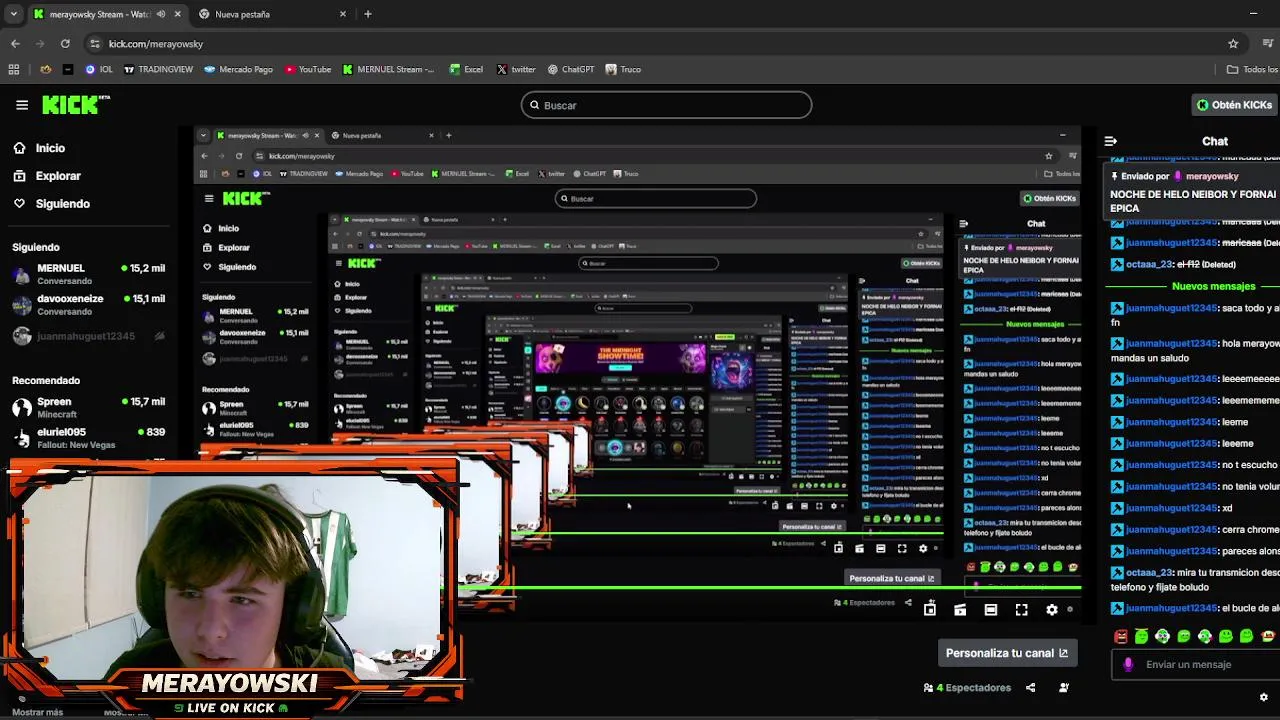This screenshot has height=720, width=1280.
Task: Open the ChatGPT bookmark
Action: click(x=571, y=70)
